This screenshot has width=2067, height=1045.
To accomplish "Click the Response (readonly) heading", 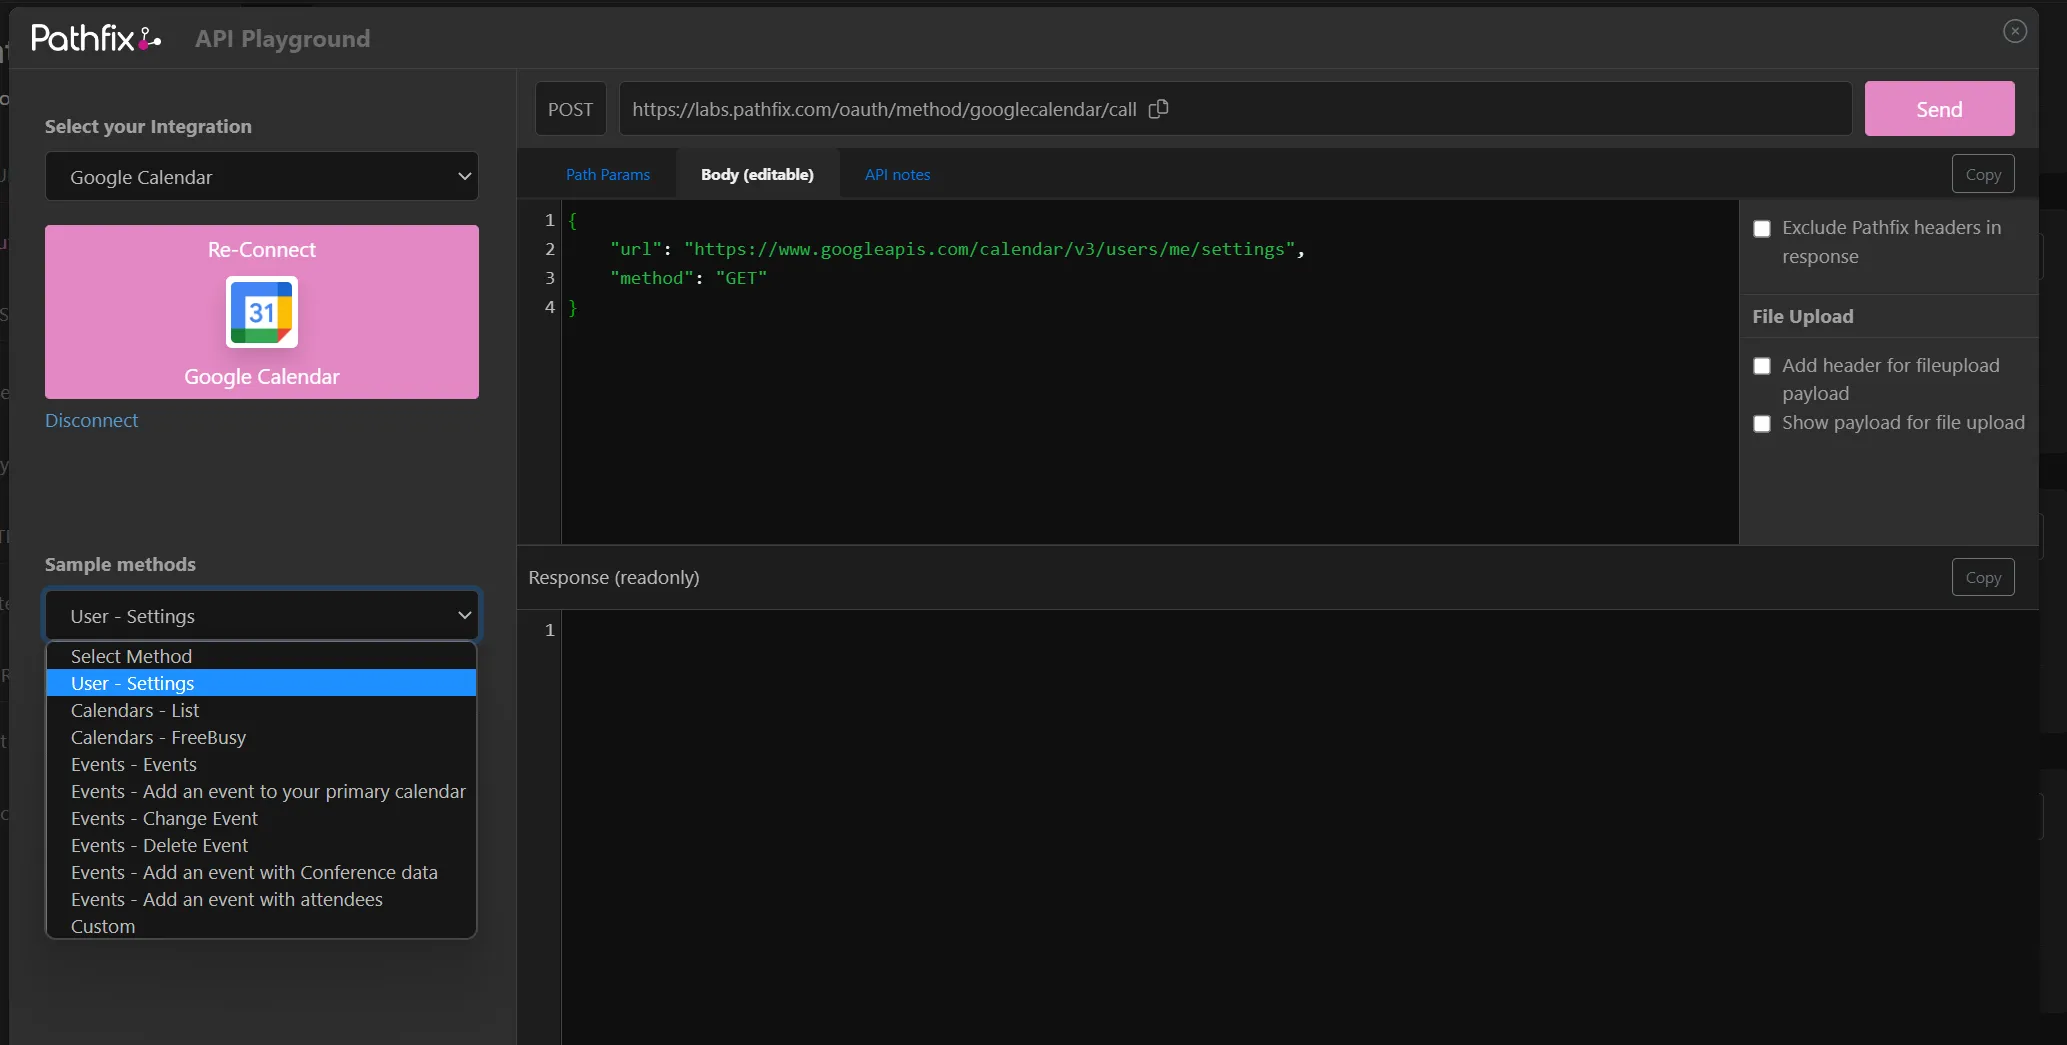I will pos(614,577).
